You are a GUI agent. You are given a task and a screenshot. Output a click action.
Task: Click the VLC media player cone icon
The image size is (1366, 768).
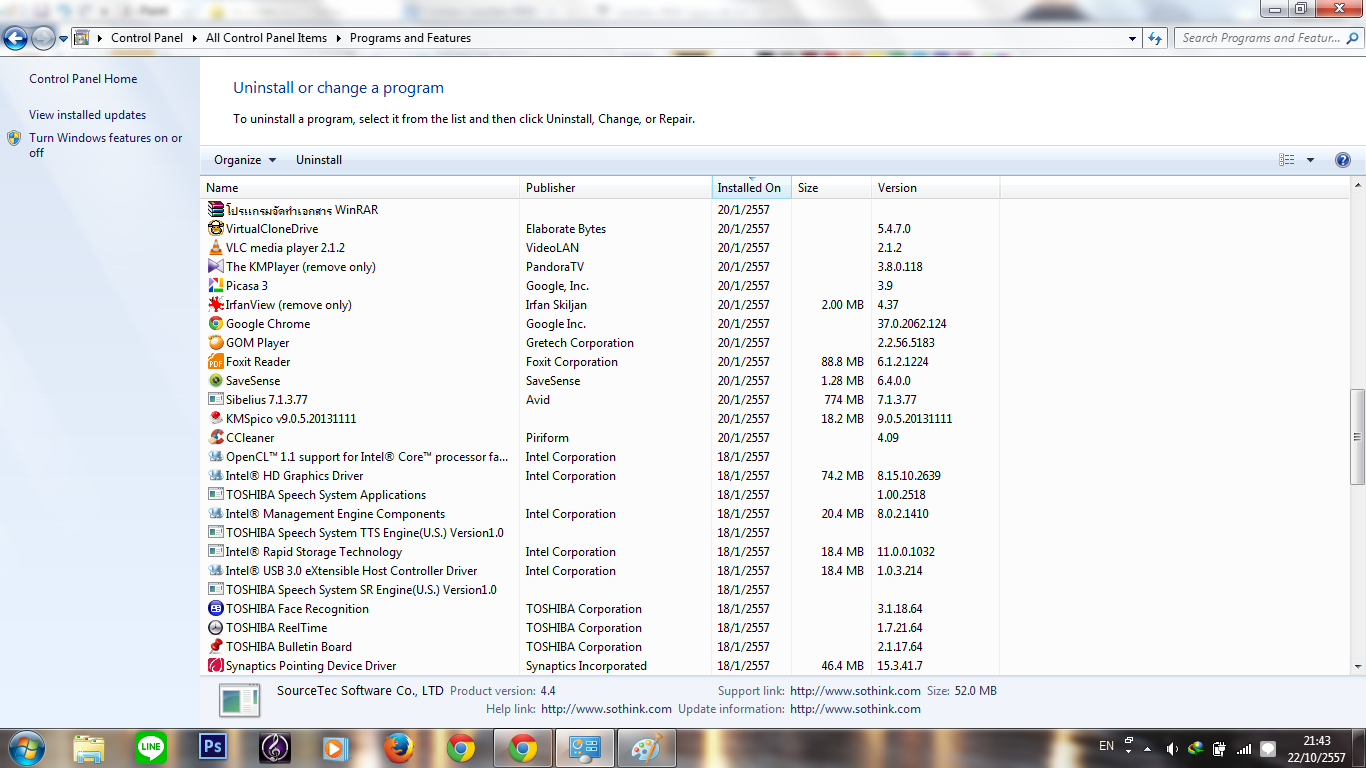tap(215, 248)
